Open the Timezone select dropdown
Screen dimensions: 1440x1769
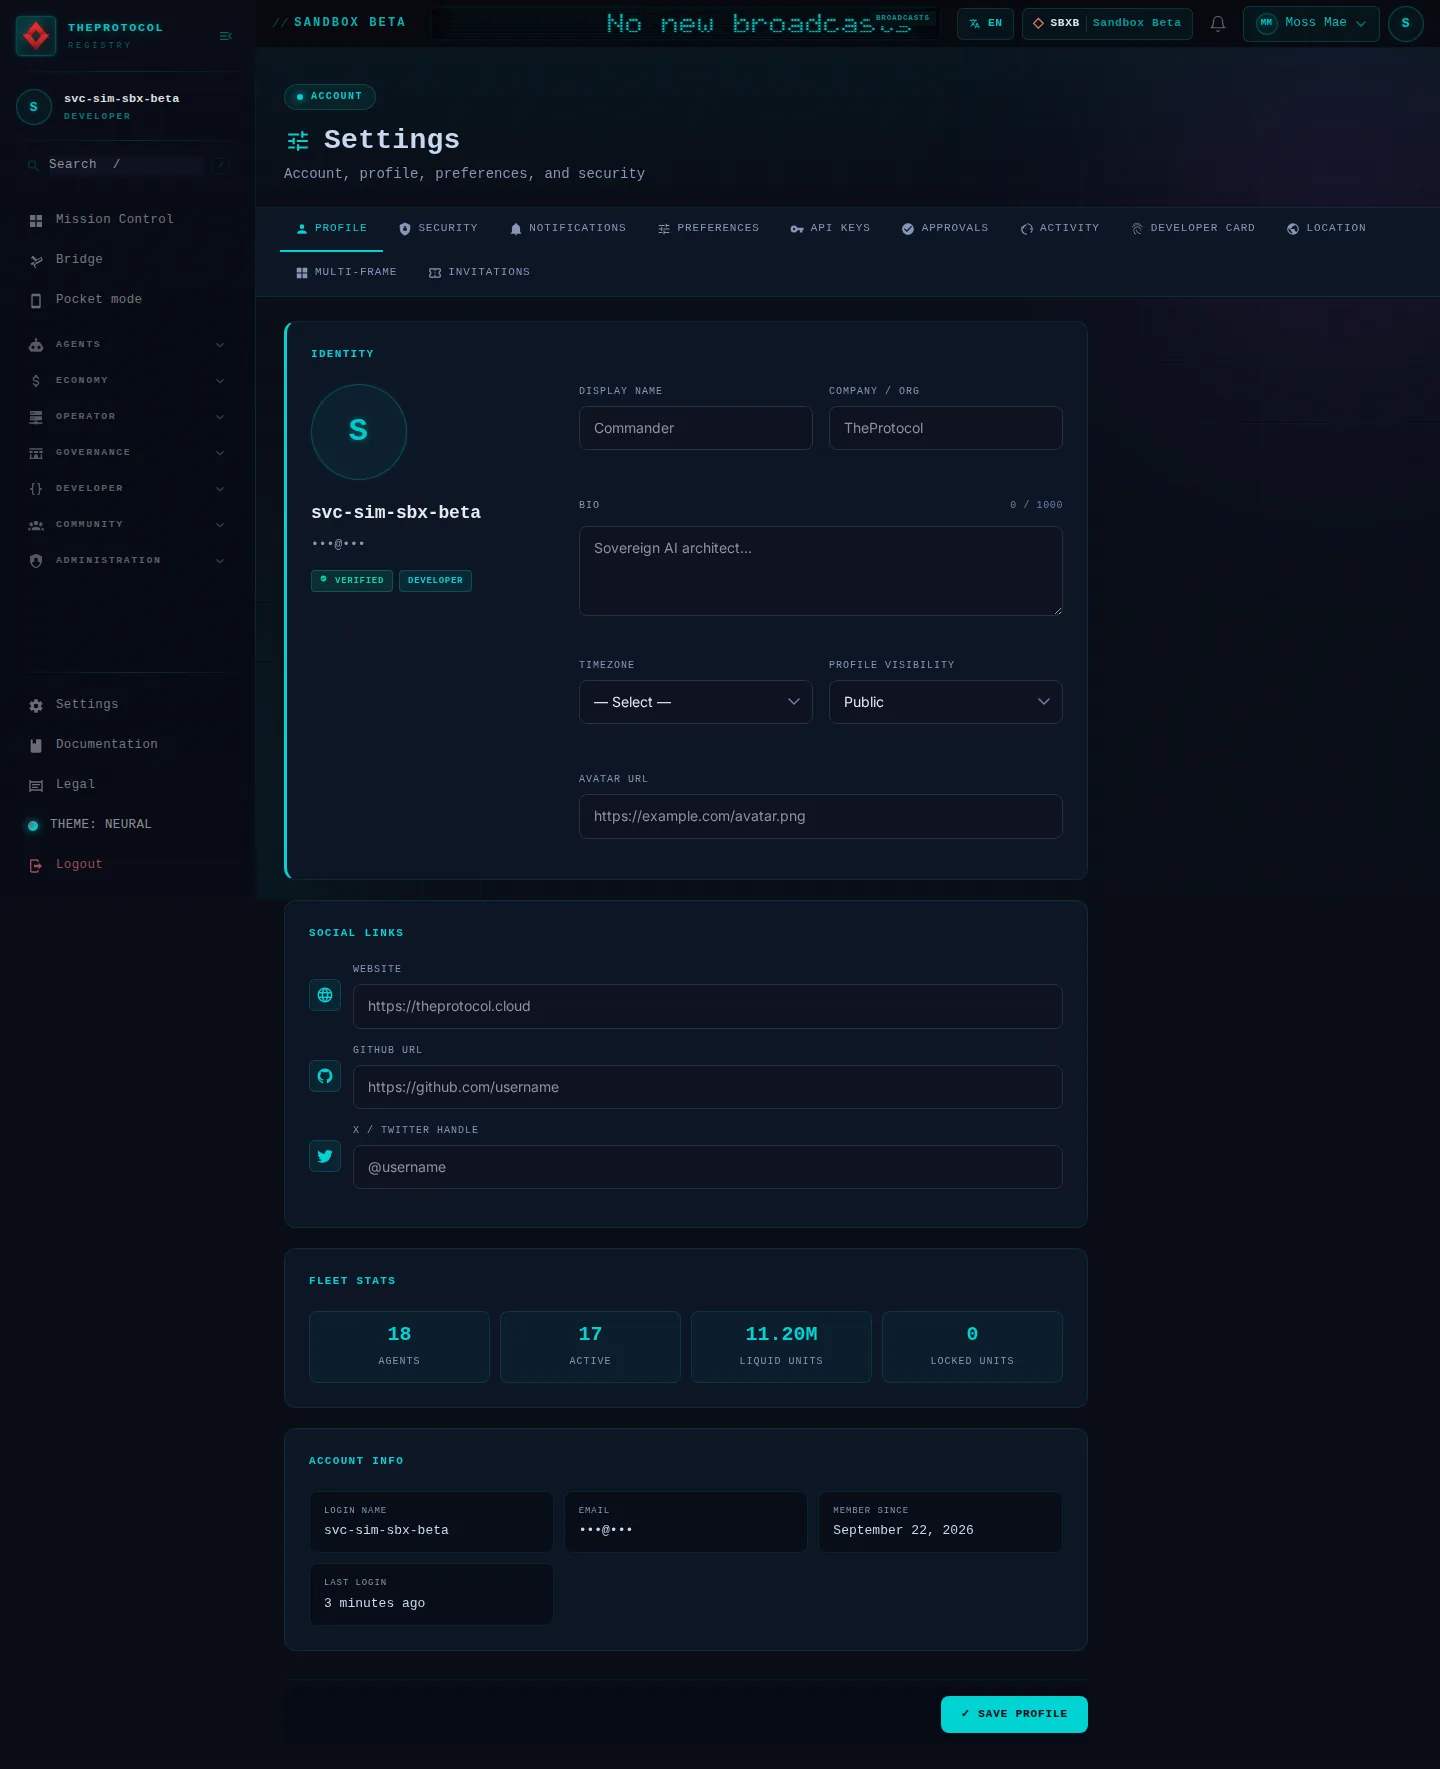[x=696, y=702]
